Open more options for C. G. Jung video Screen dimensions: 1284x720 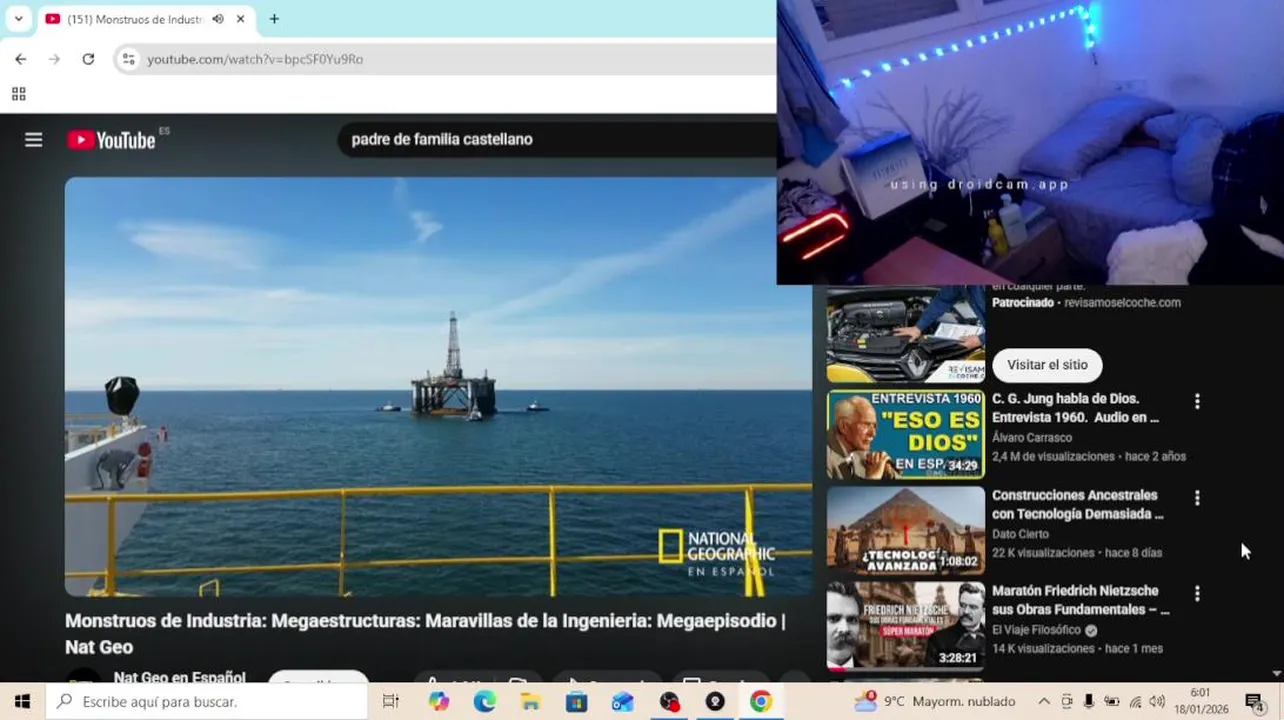(1197, 401)
